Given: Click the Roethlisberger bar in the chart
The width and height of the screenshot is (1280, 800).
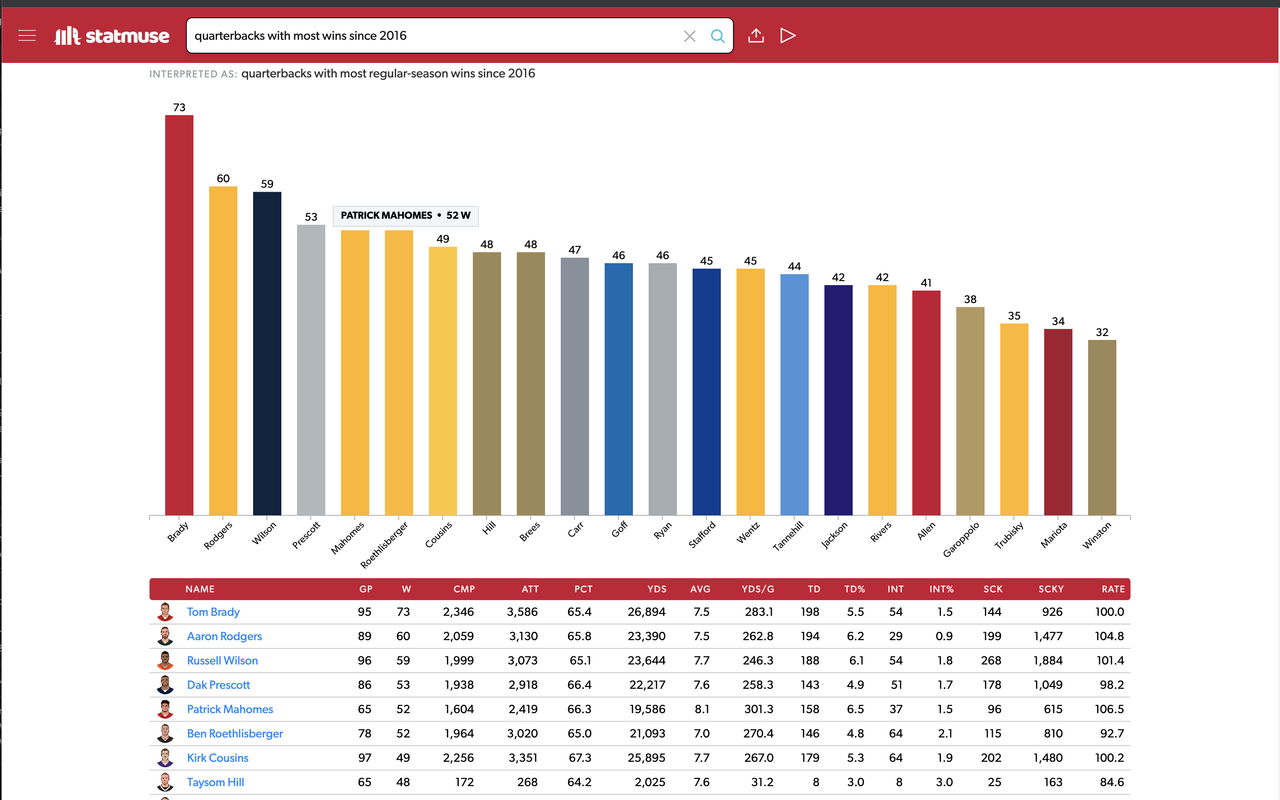Looking at the screenshot, I should 399,373.
